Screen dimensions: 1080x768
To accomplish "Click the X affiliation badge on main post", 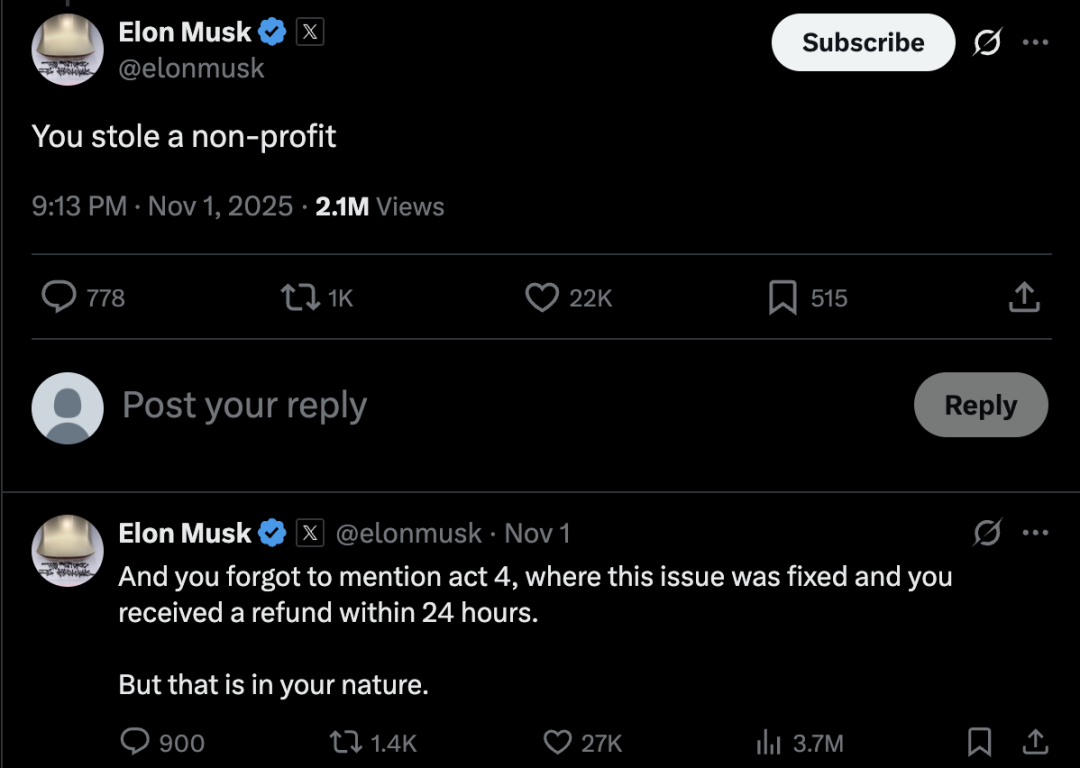I will [x=310, y=32].
